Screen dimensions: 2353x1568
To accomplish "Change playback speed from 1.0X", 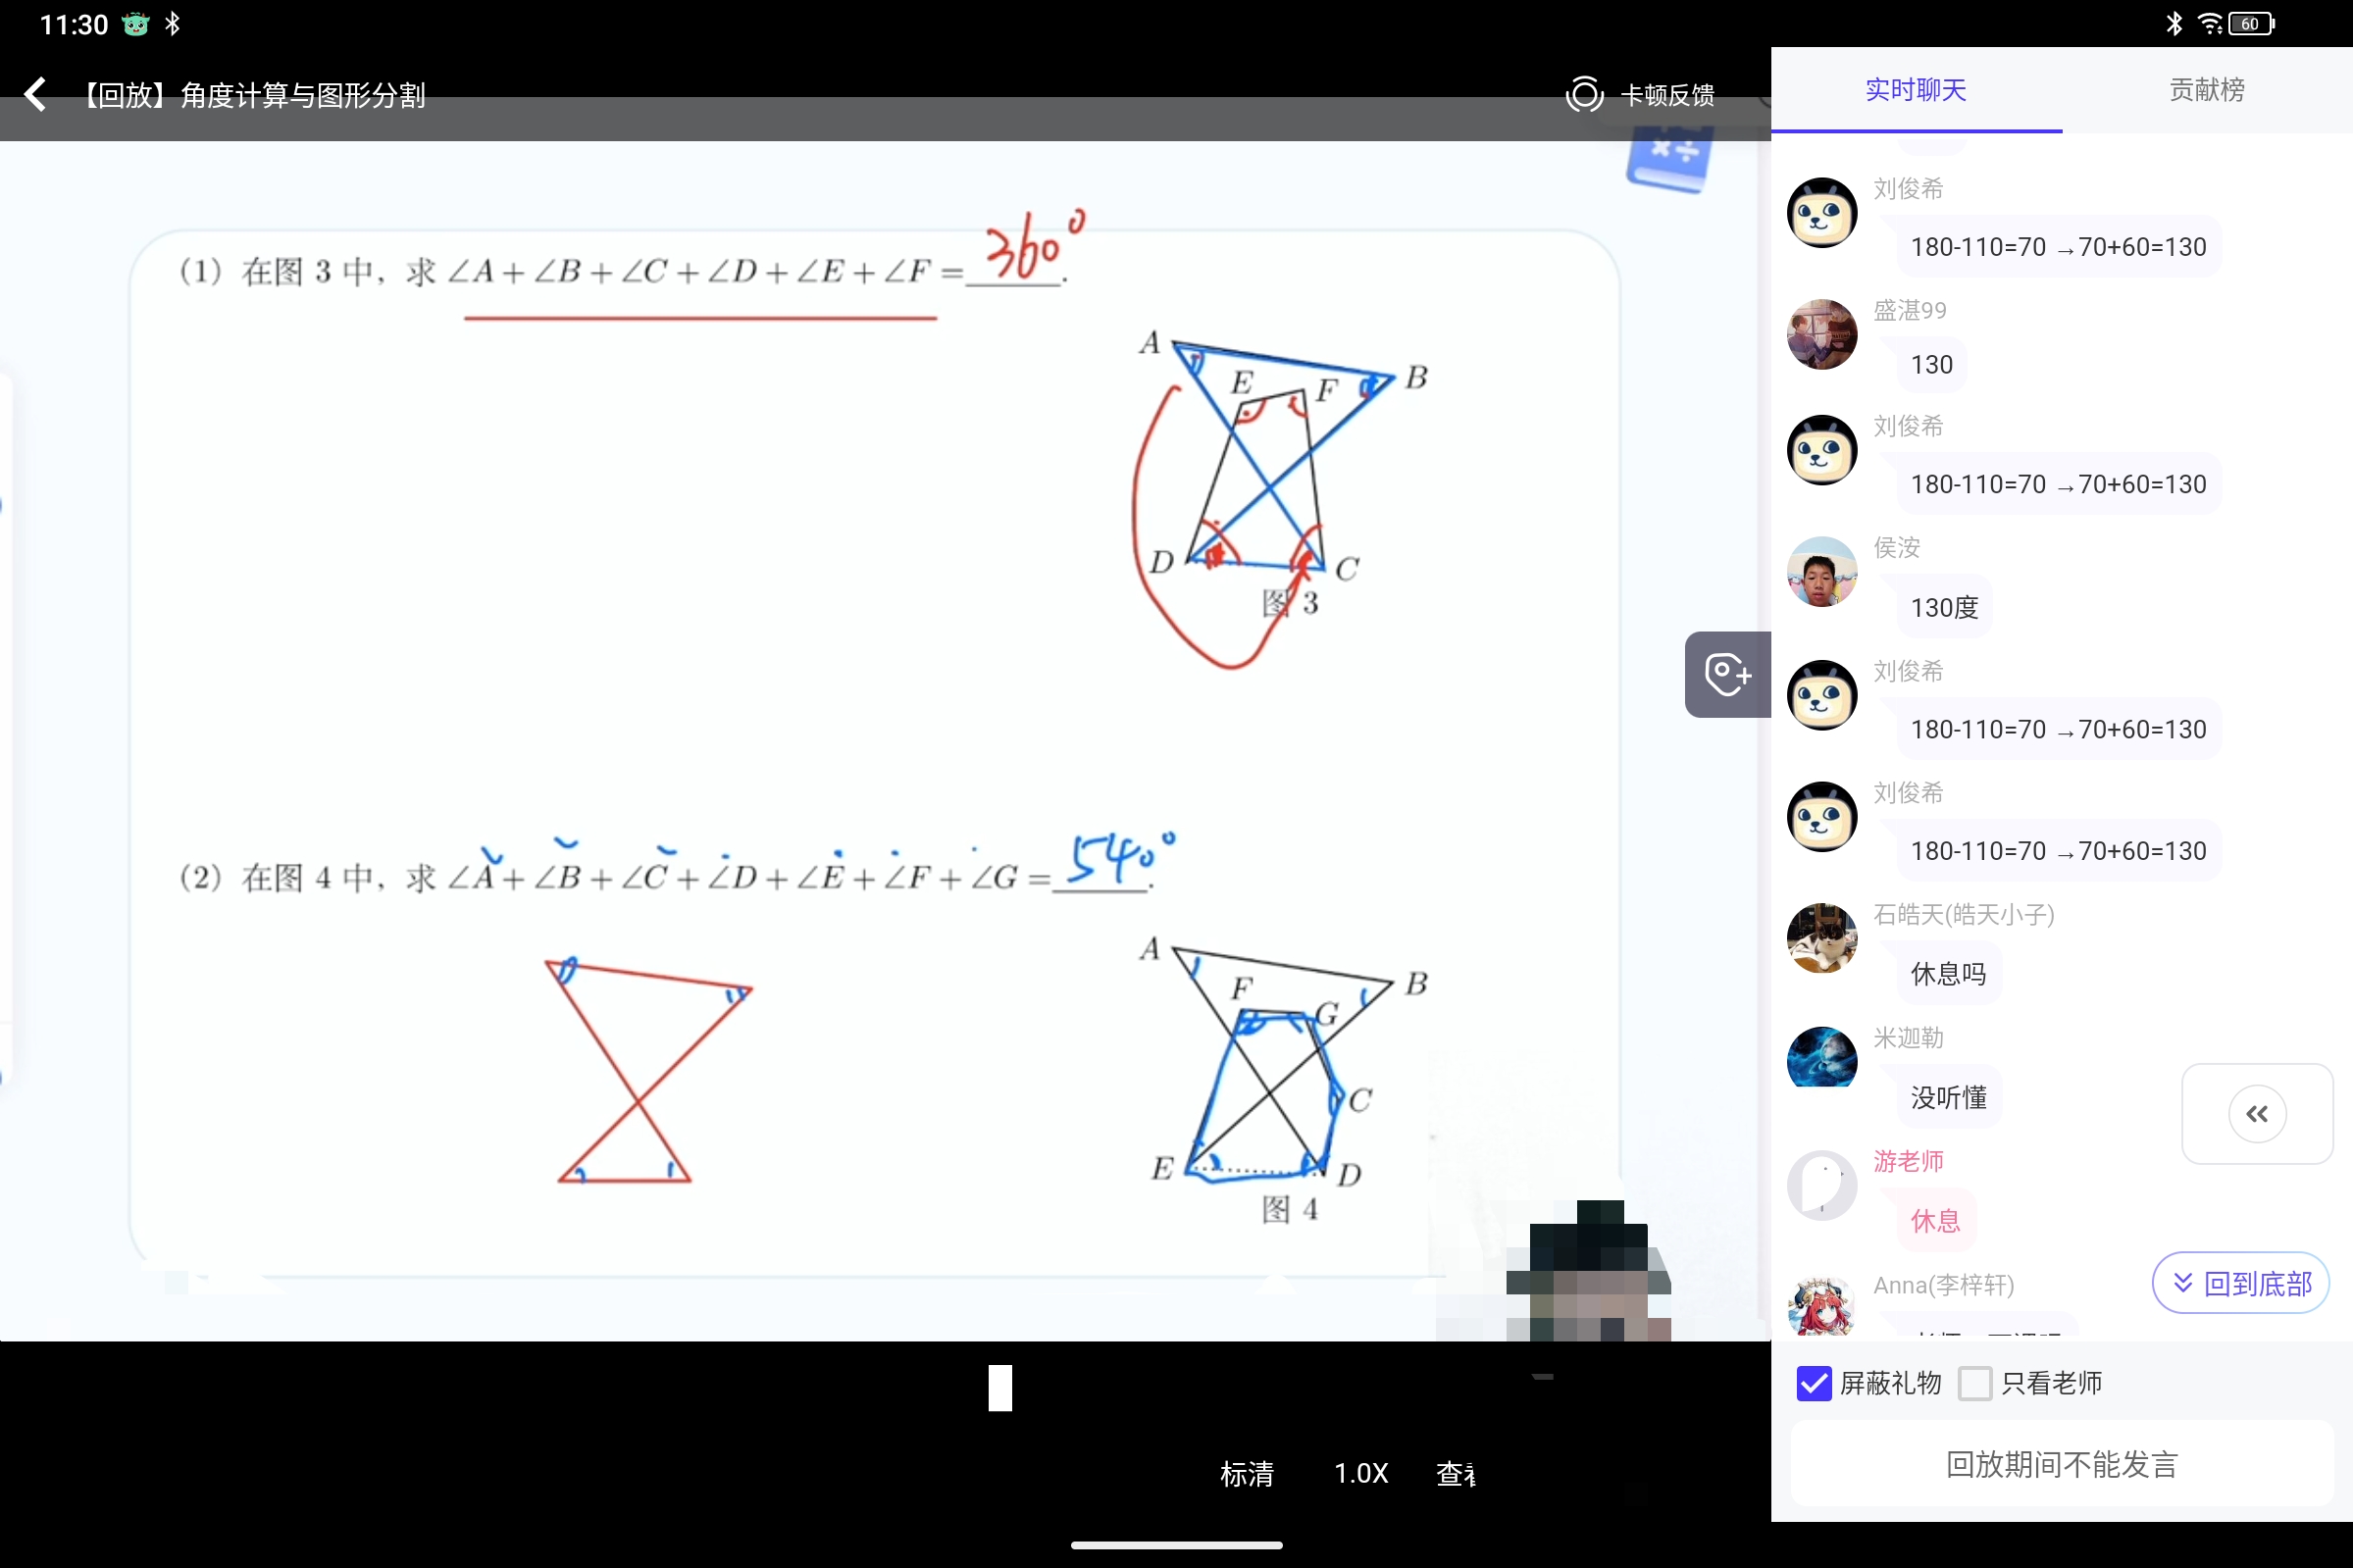I will 1360,1473.
